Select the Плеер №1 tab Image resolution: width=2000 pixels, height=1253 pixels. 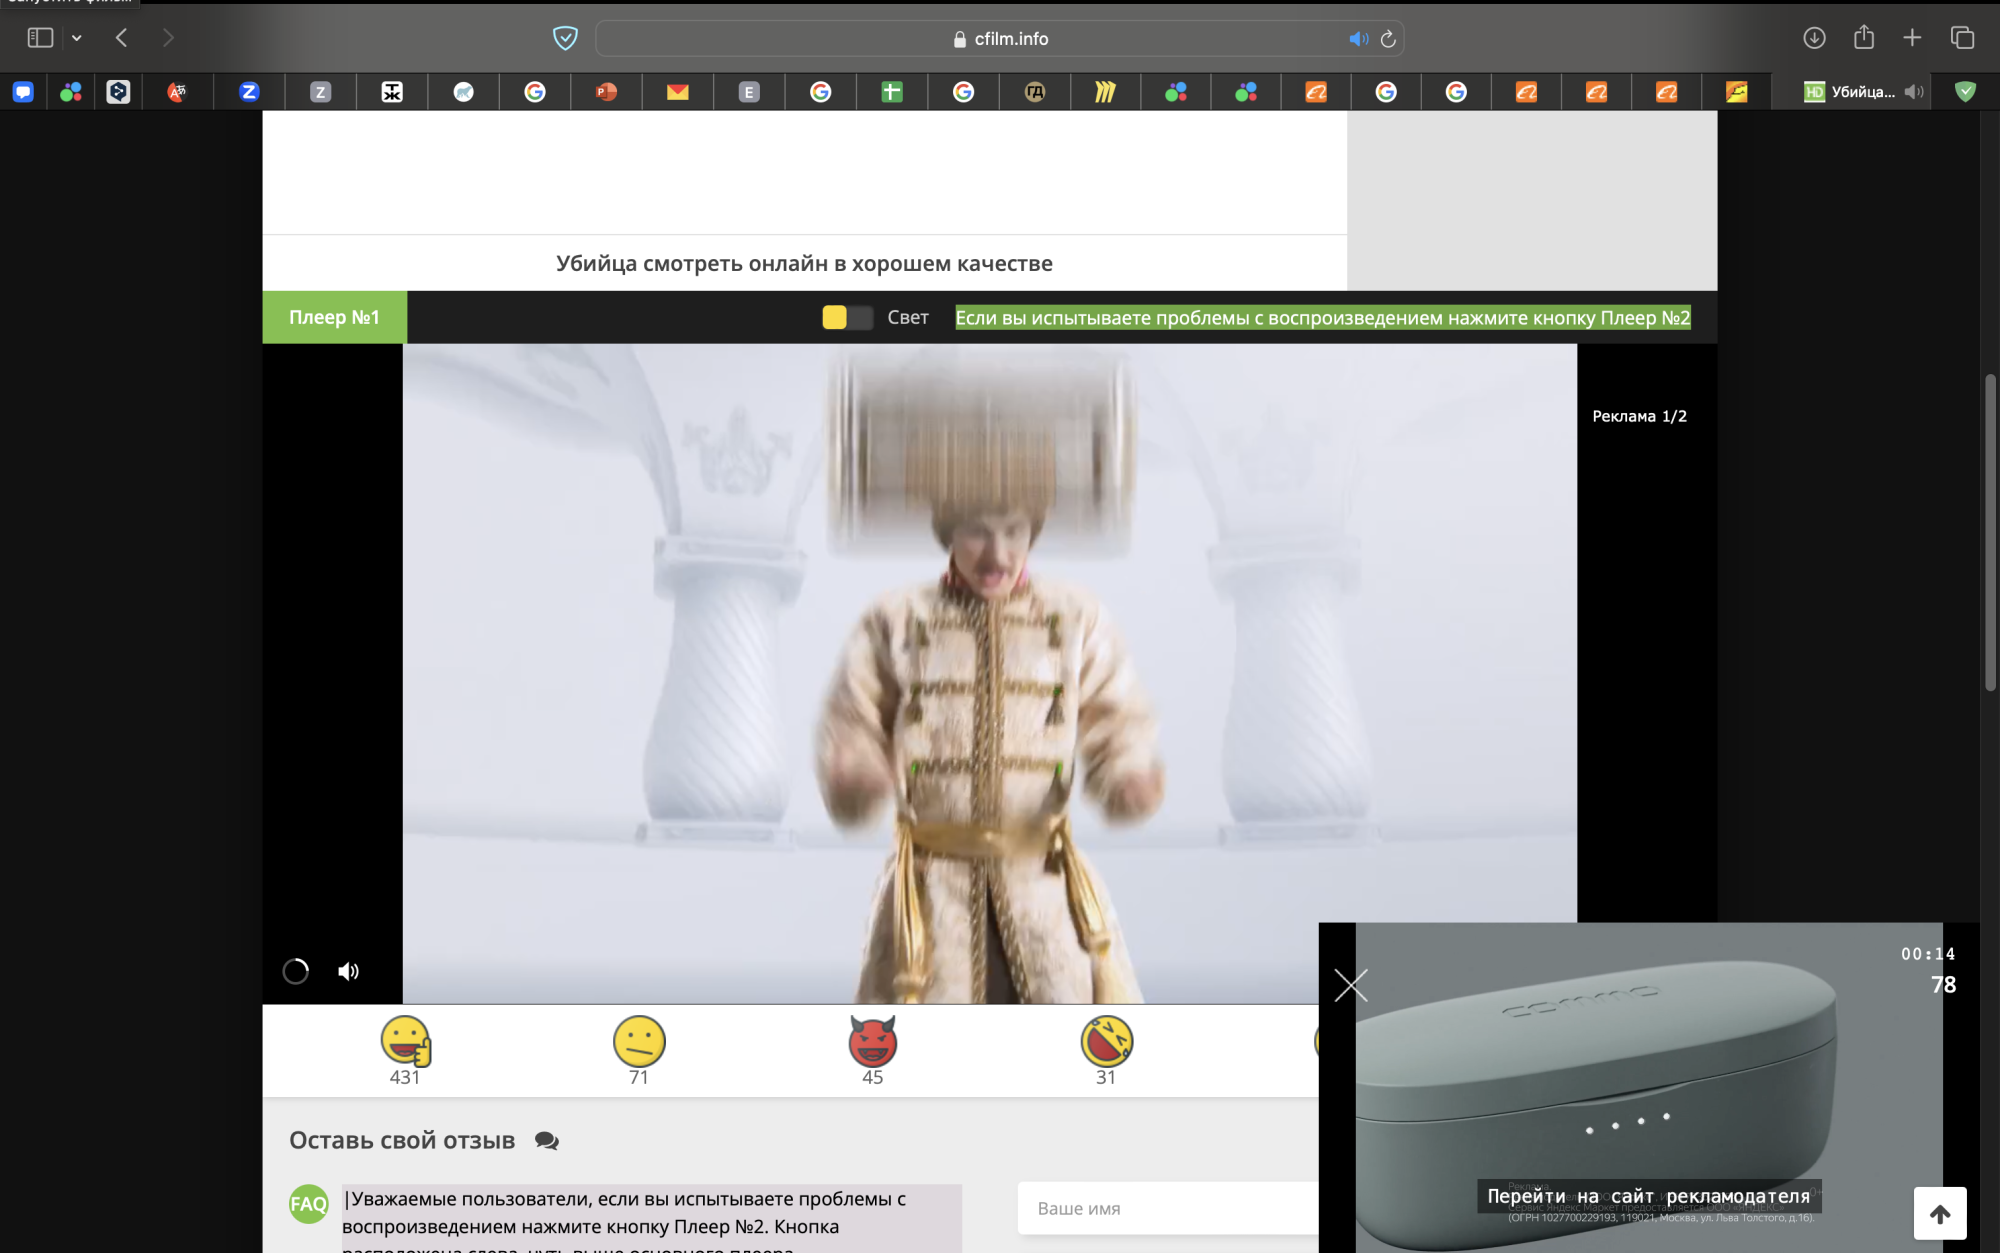pos(334,316)
